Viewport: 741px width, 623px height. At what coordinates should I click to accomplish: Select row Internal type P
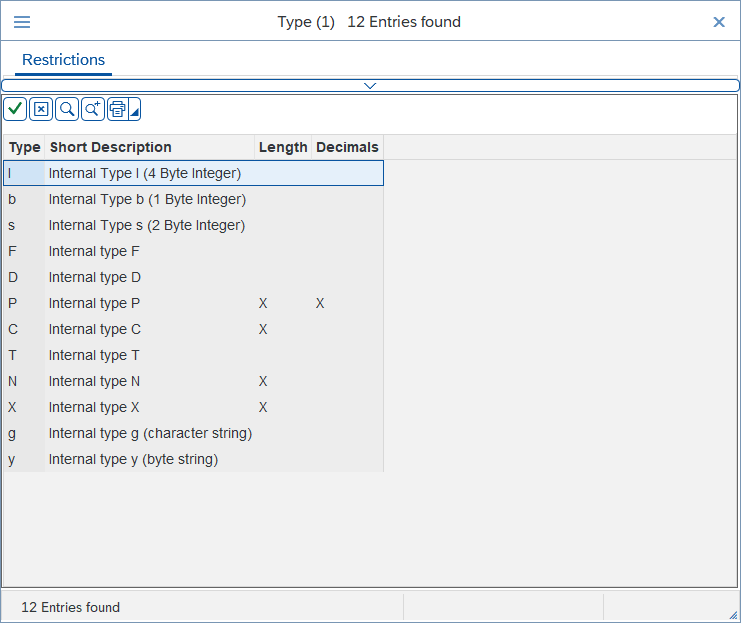(x=194, y=303)
